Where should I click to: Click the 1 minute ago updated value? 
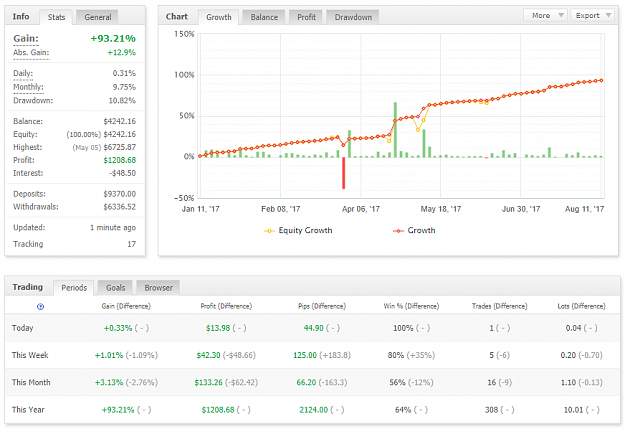point(113,228)
